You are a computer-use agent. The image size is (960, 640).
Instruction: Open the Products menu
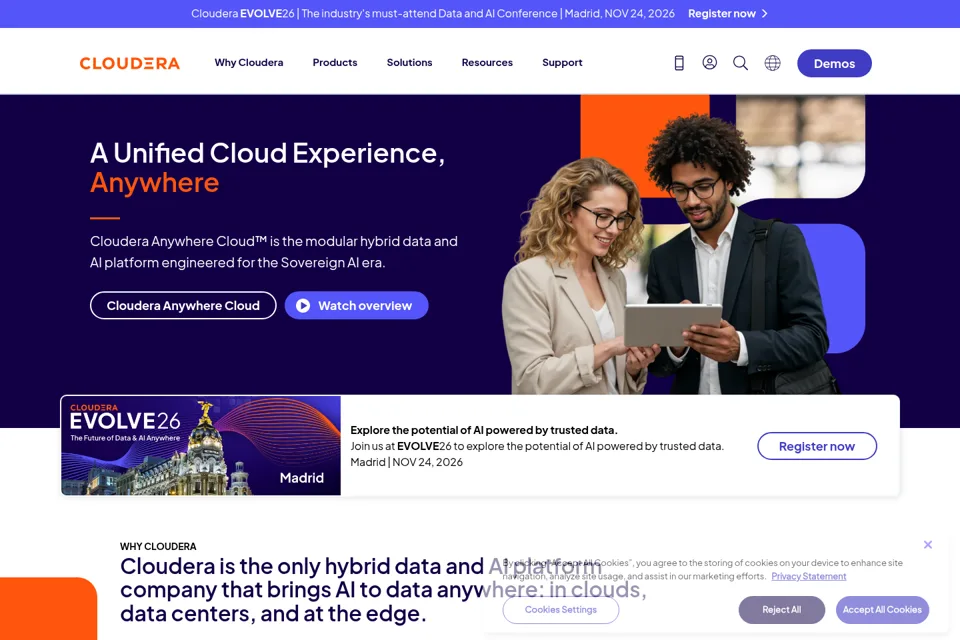335,62
